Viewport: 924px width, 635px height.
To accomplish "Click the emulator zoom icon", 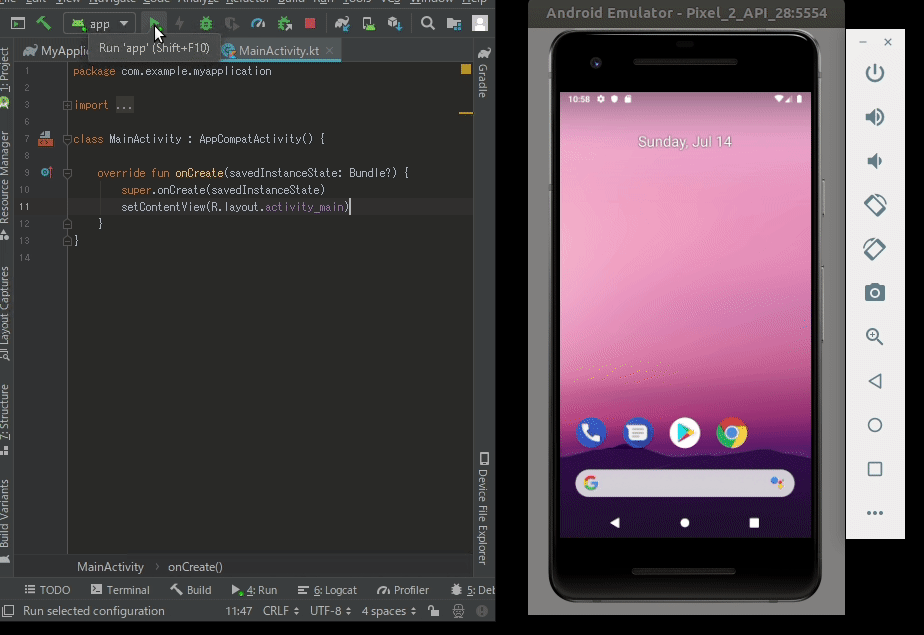I will [875, 336].
